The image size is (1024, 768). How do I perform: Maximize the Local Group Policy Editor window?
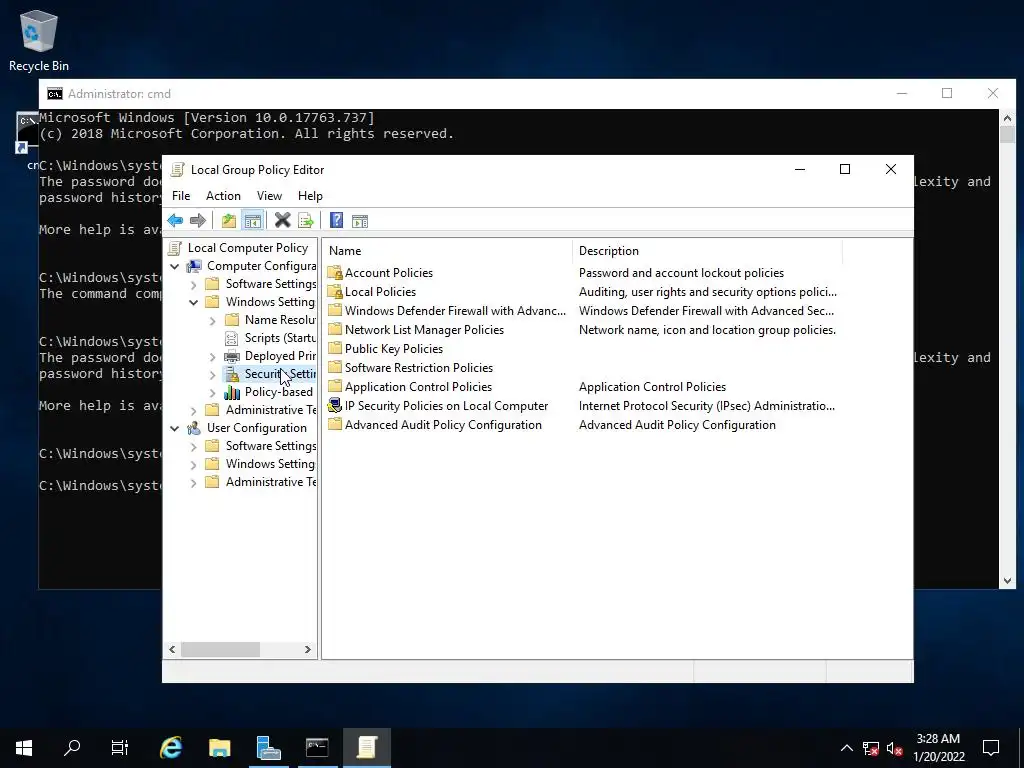click(844, 169)
